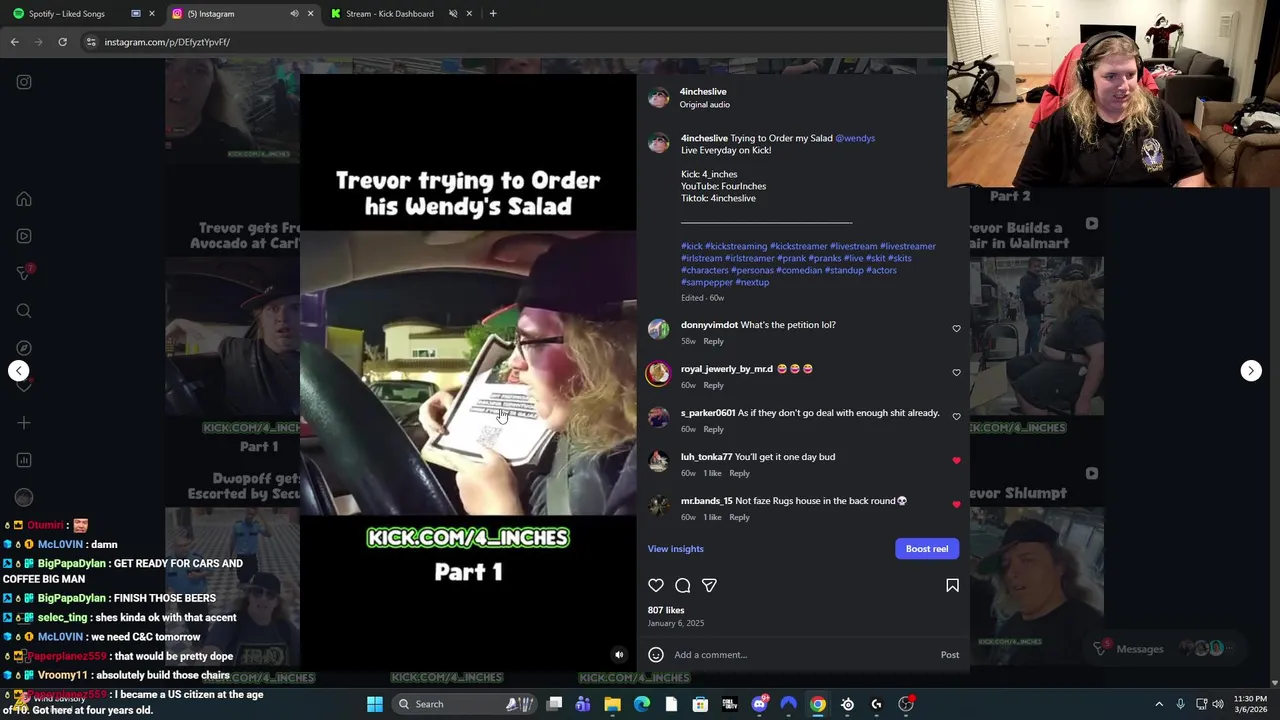Go to Home feed in Instagram sidebar
The height and width of the screenshot is (720, 1280).
coord(24,199)
